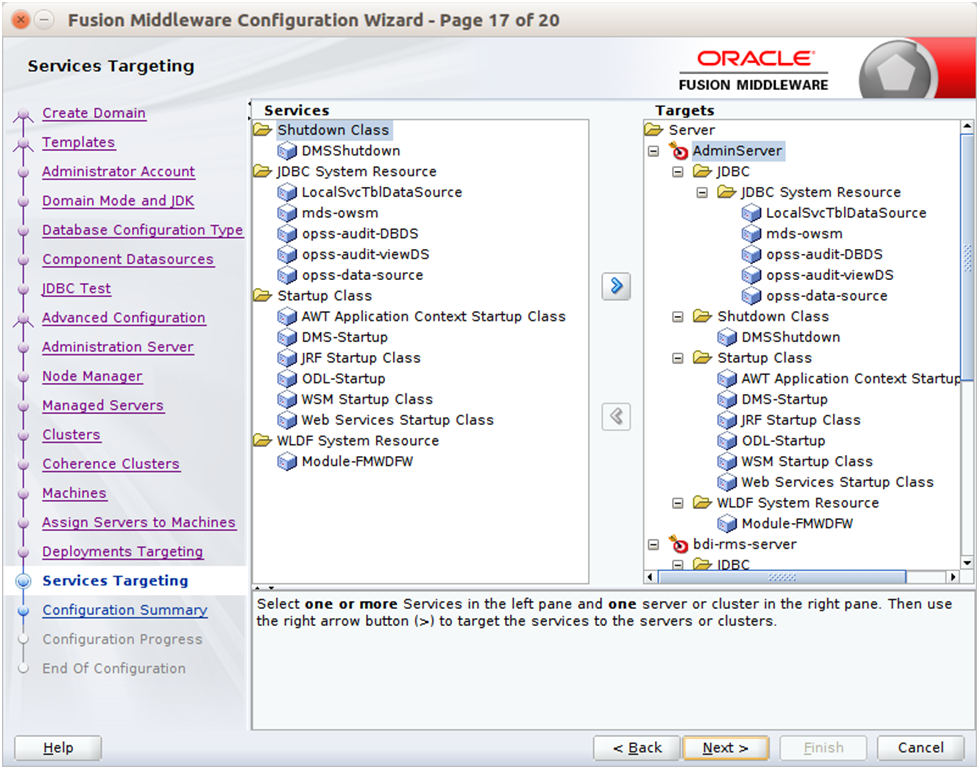Click DMS-Startup icon in Services pane
Viewport: 979px width, 769px height.
287,338
